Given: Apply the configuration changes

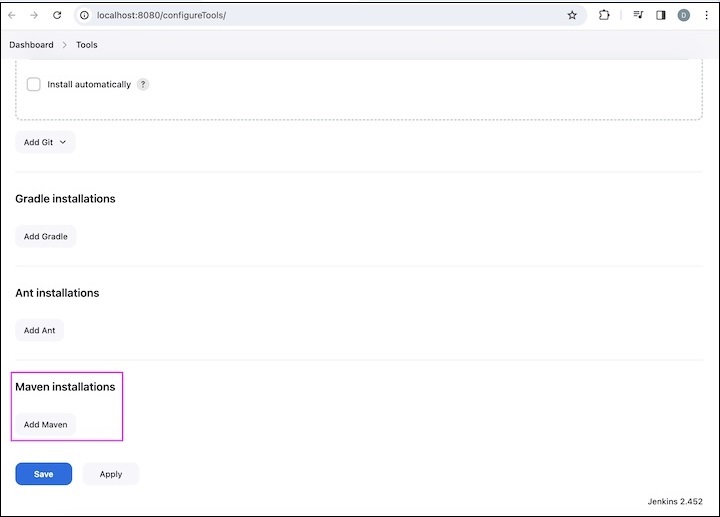Looking at the screenshot, I should coord(111,474).
